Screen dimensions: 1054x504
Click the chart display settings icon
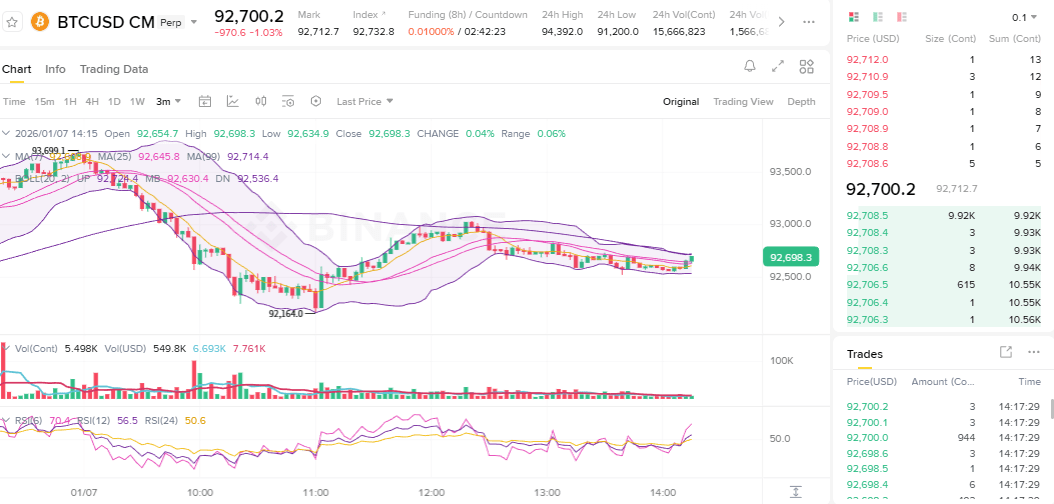coord(288,101)
